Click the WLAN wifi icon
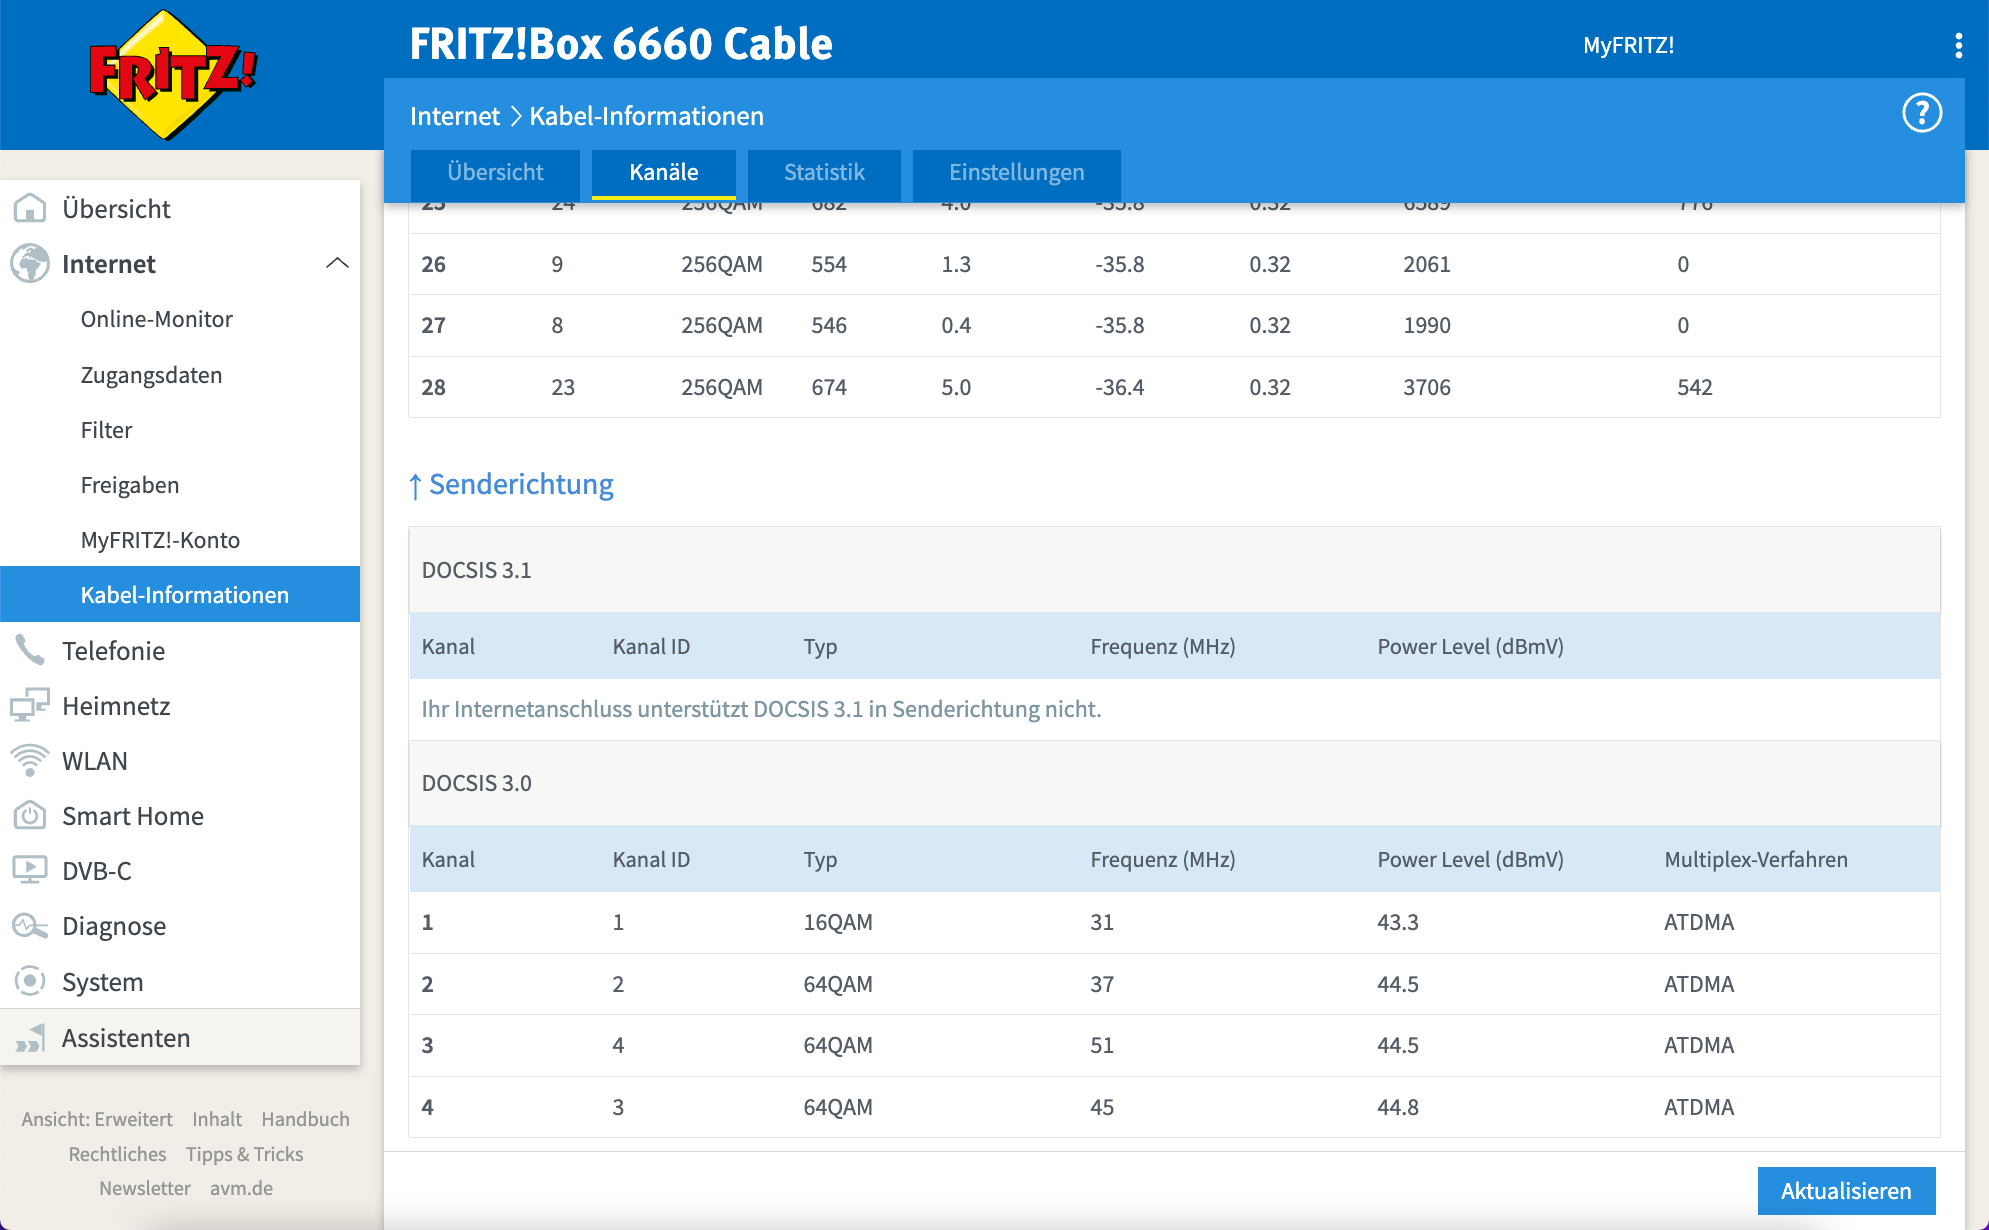Image resolution: width=1989 pixels, height=1230 pixels. pos(30,760)
